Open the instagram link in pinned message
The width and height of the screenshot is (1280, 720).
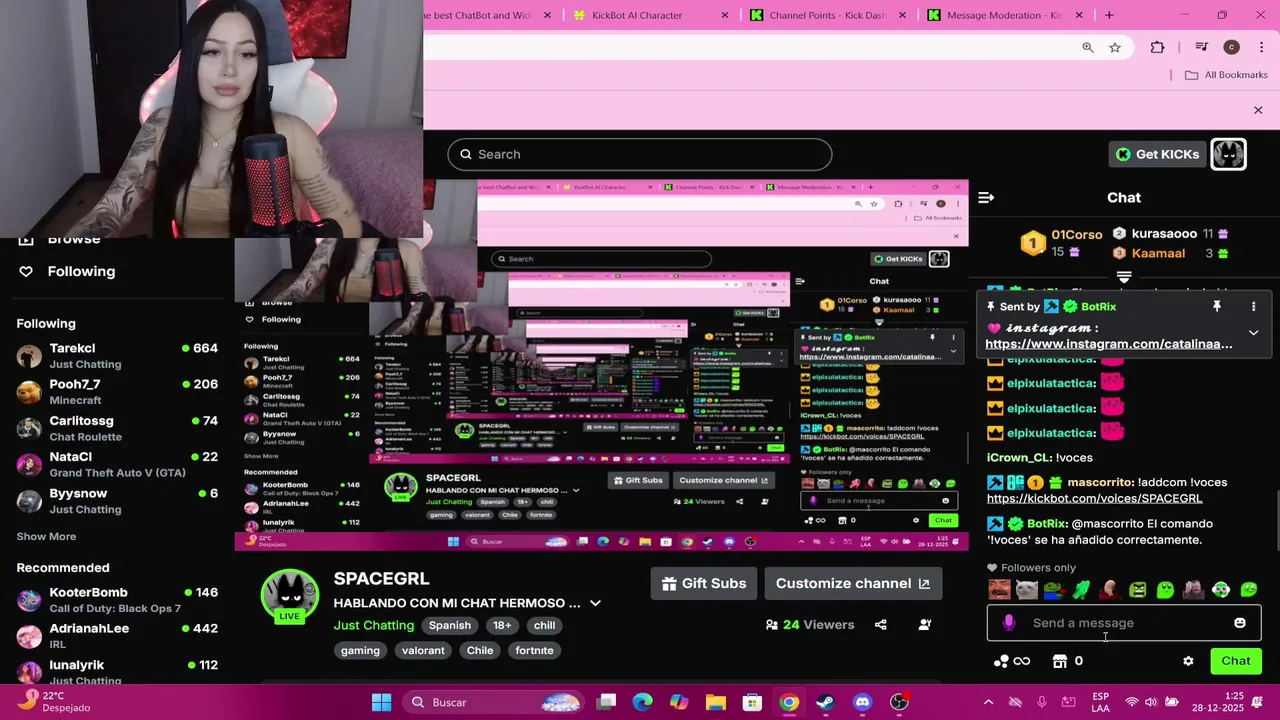pyautogui.click(x=1108, y=344)
